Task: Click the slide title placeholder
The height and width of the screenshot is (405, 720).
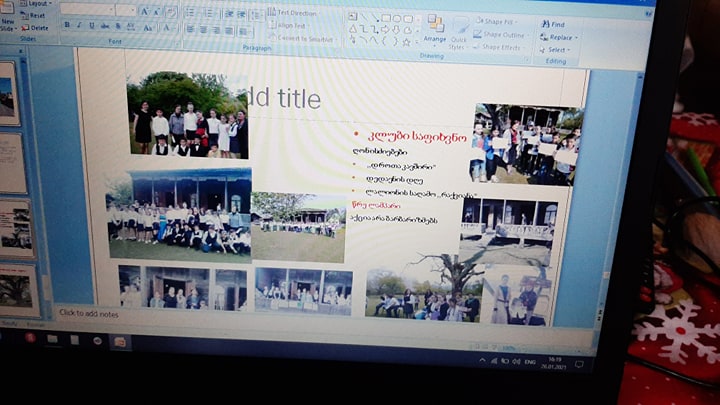Action: [285, 98]
